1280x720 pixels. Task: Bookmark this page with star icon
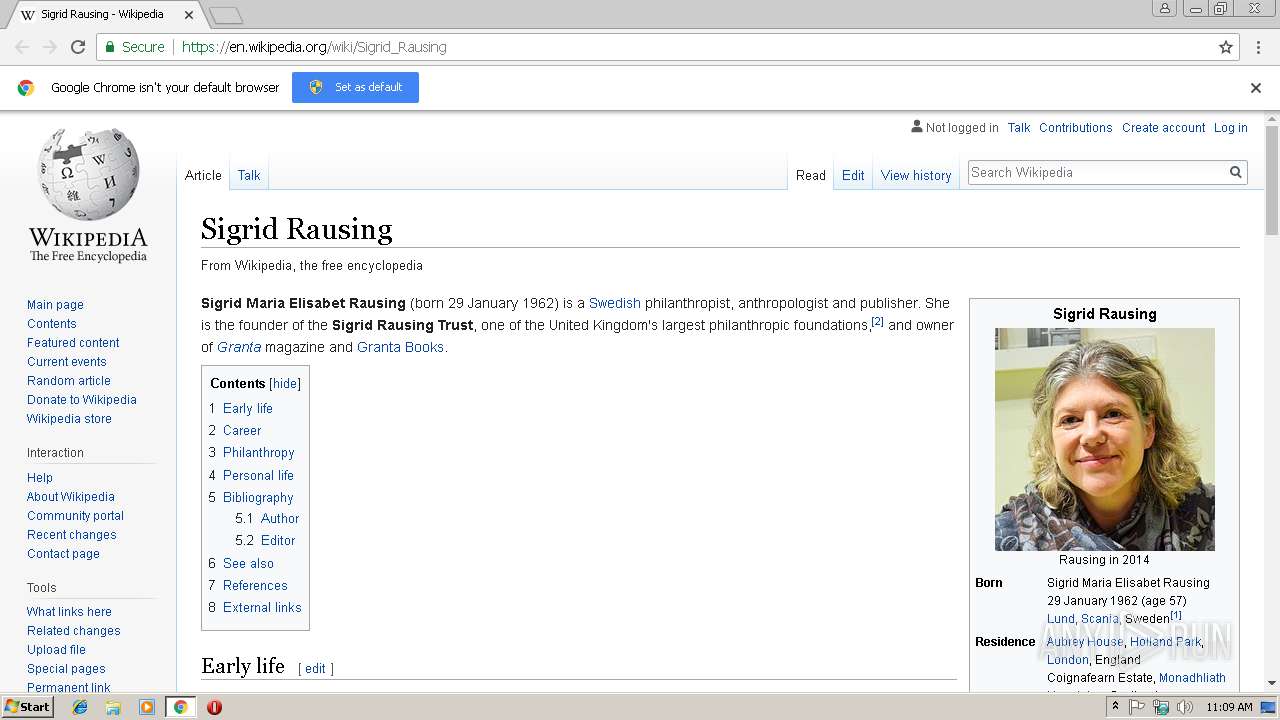(1226, 47)
